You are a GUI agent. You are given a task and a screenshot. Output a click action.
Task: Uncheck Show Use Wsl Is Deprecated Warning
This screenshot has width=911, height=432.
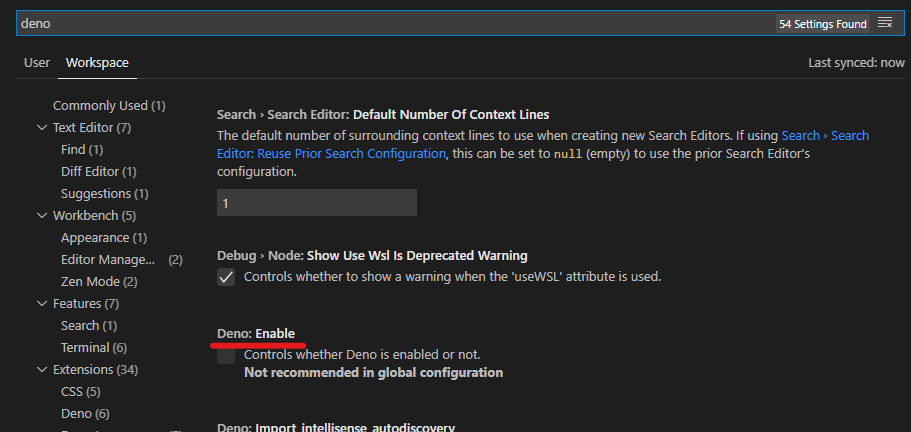pos(226,277)
